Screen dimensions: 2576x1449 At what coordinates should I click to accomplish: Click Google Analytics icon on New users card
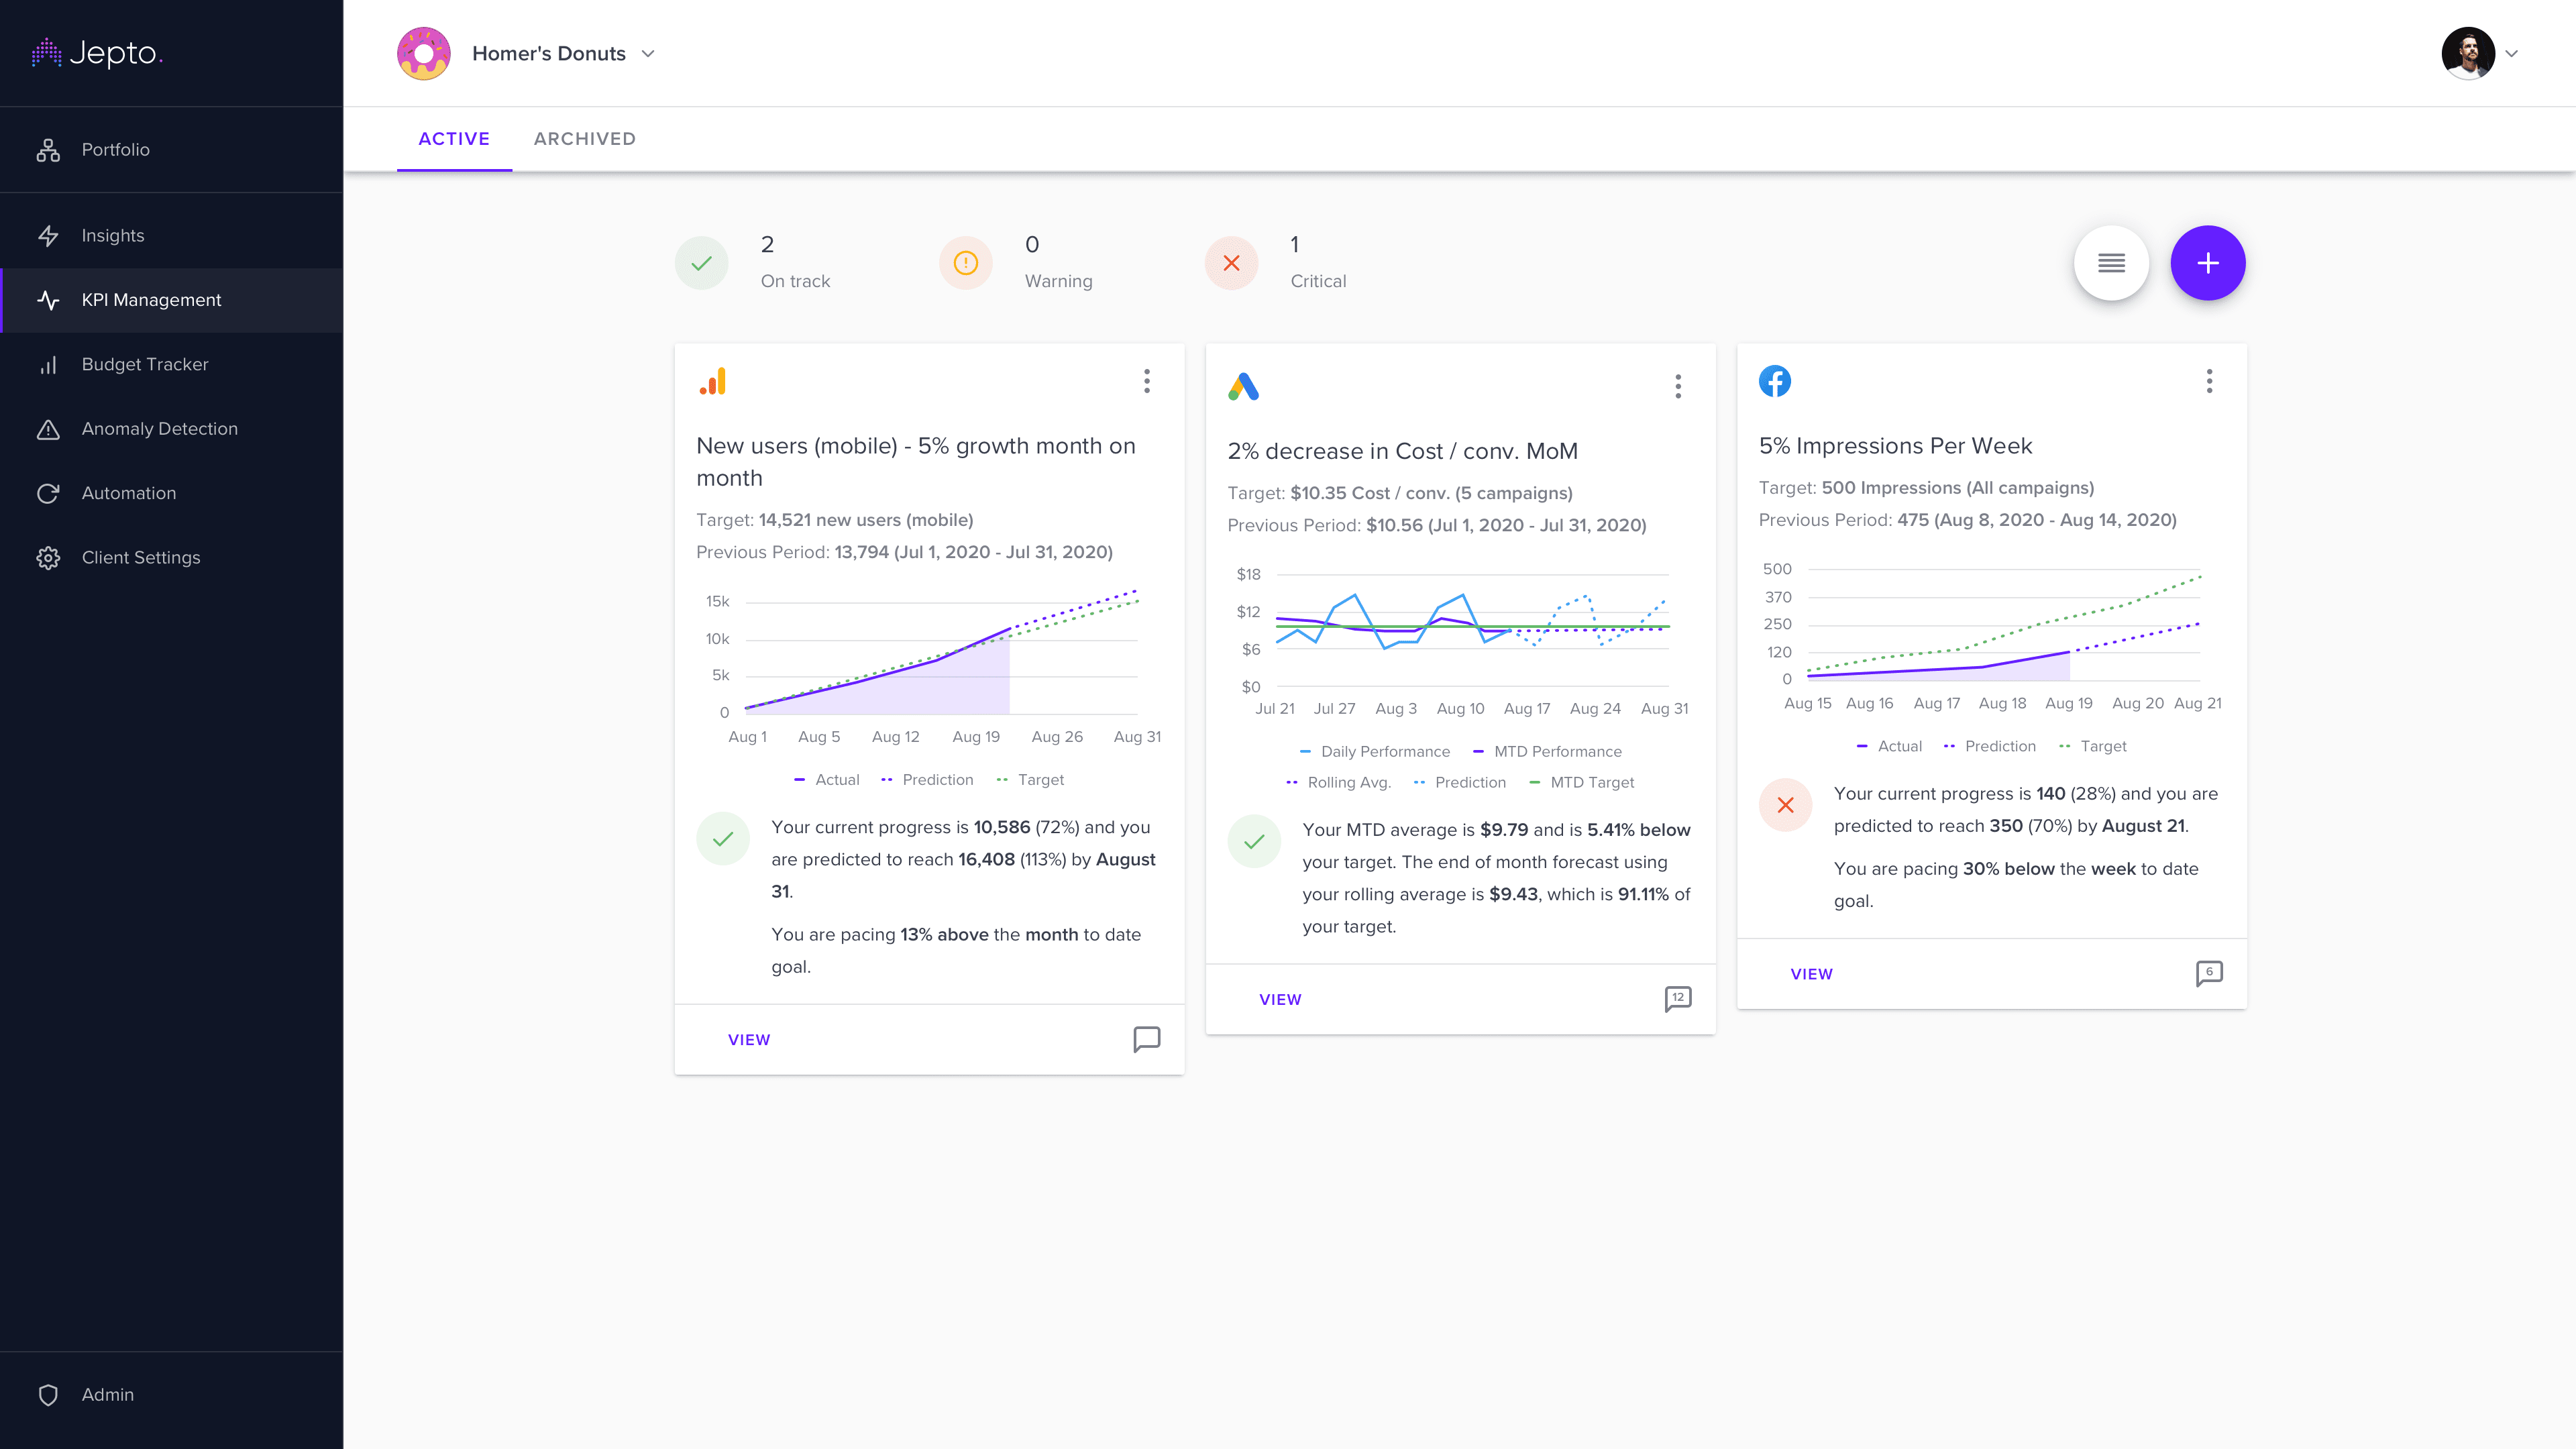713,382
